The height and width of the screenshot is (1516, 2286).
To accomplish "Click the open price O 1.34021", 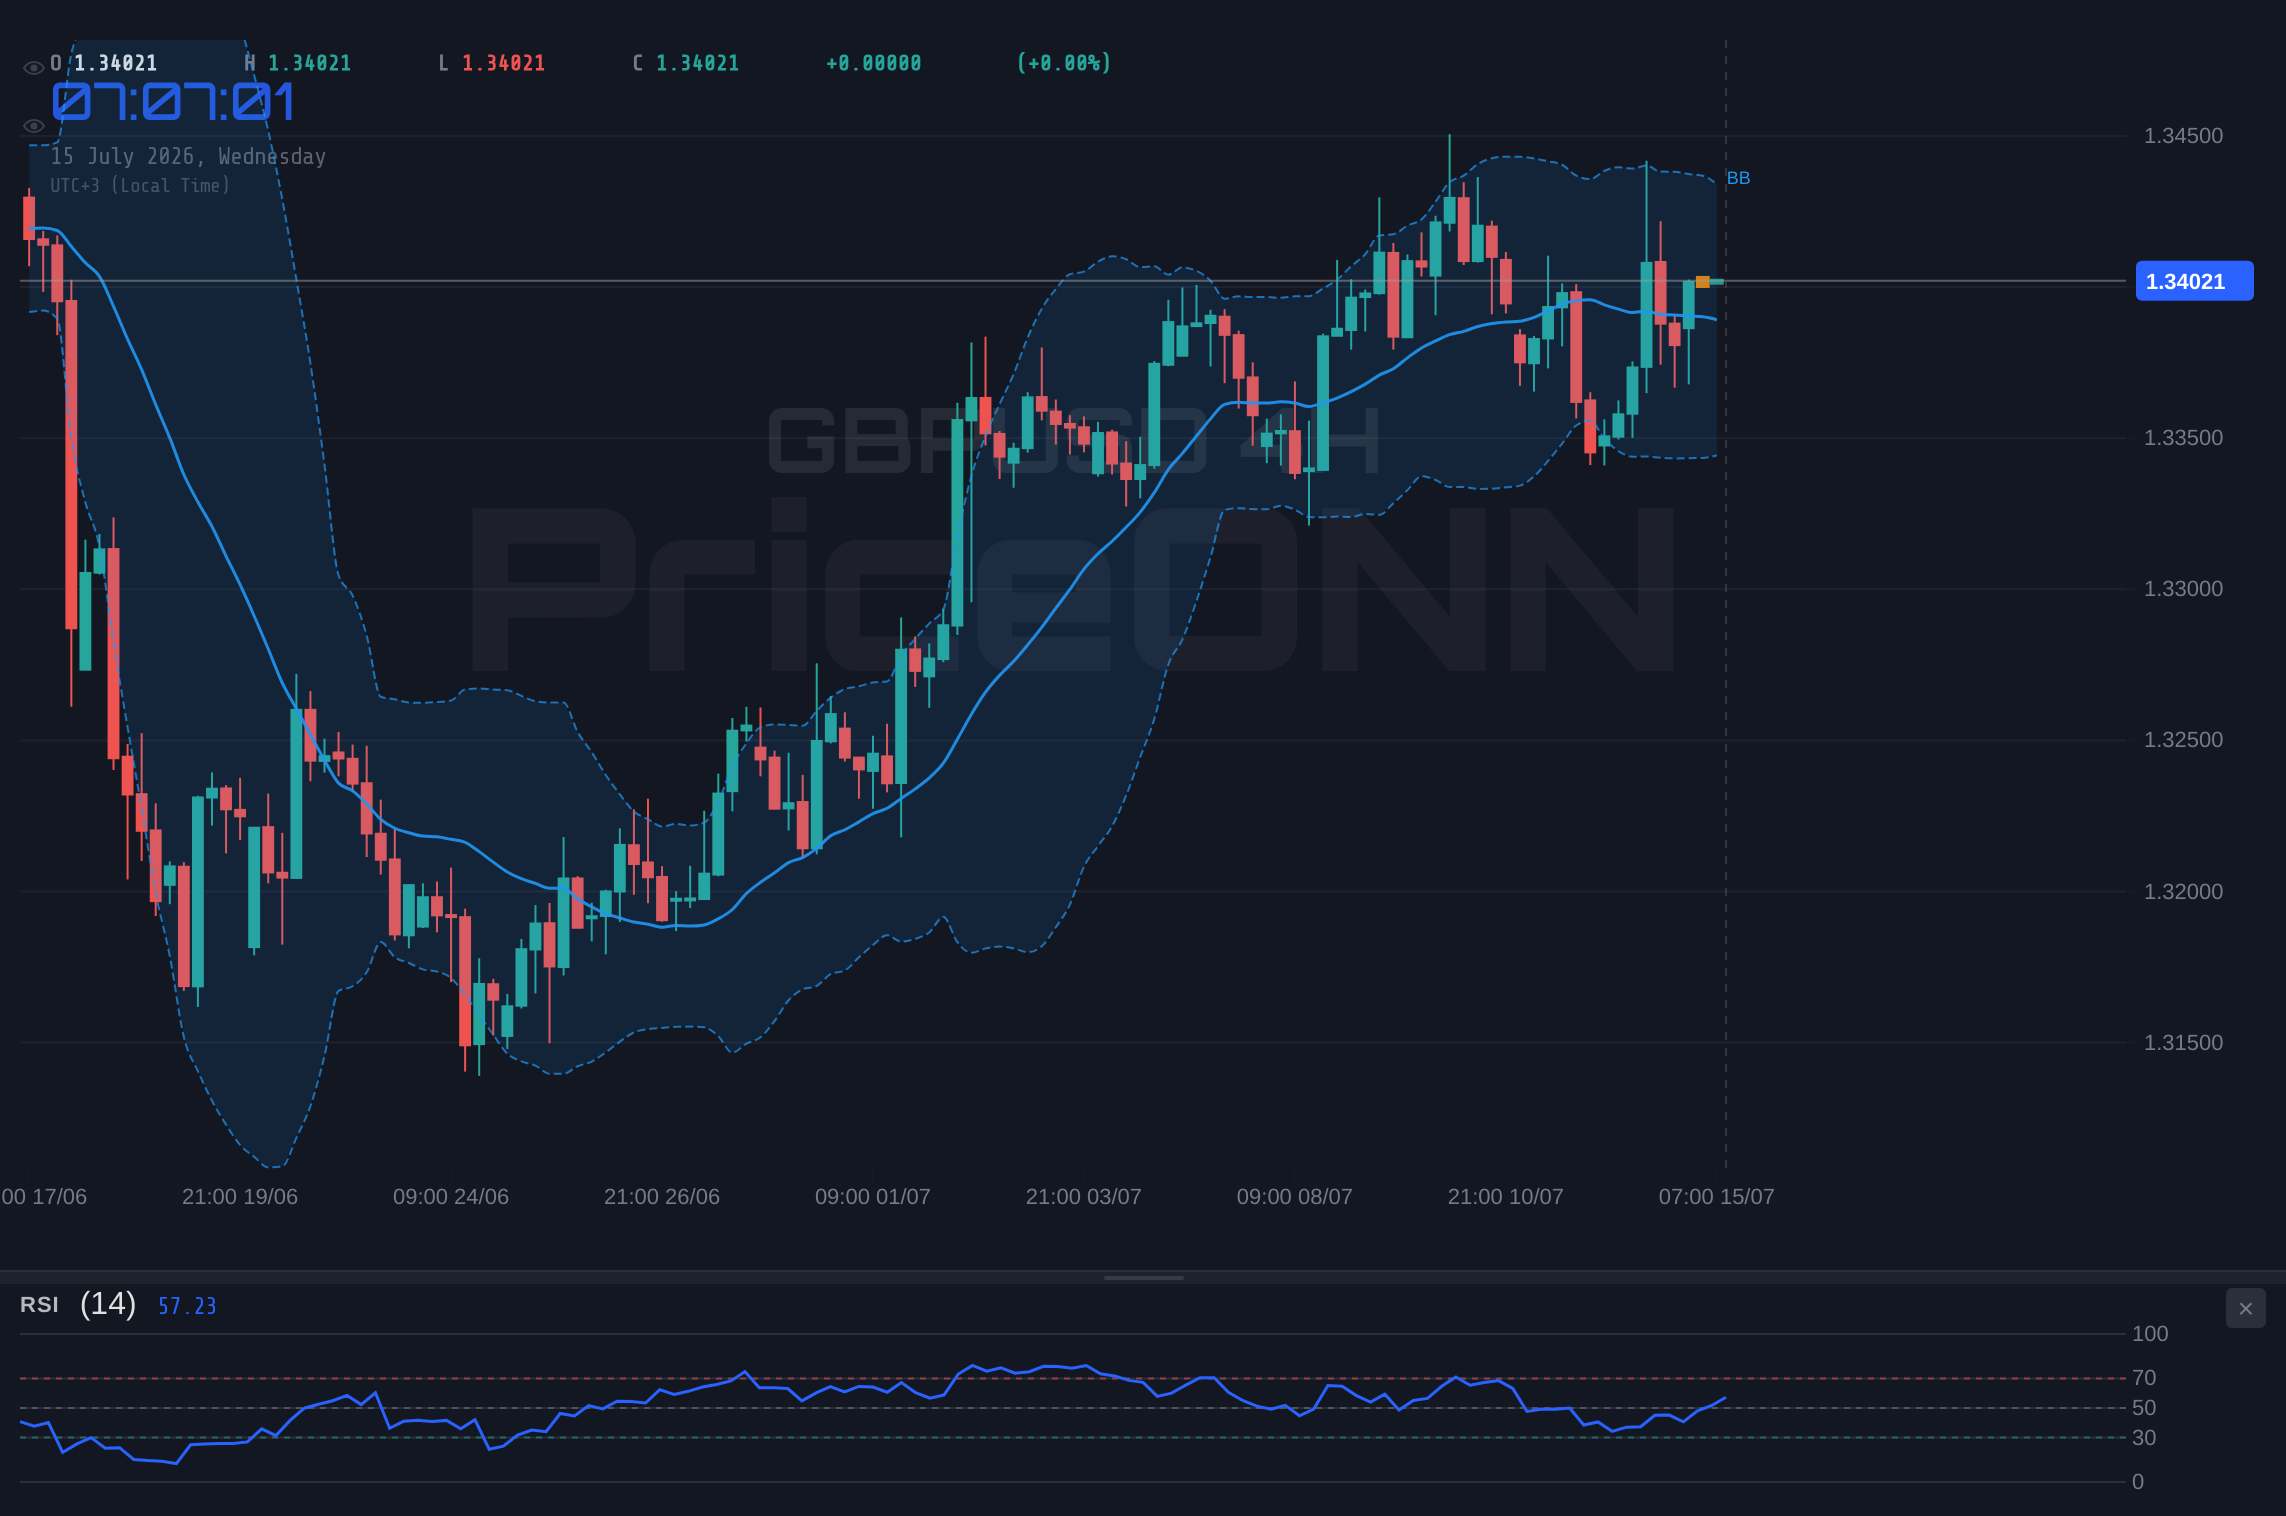I will [x=104, y=63].
